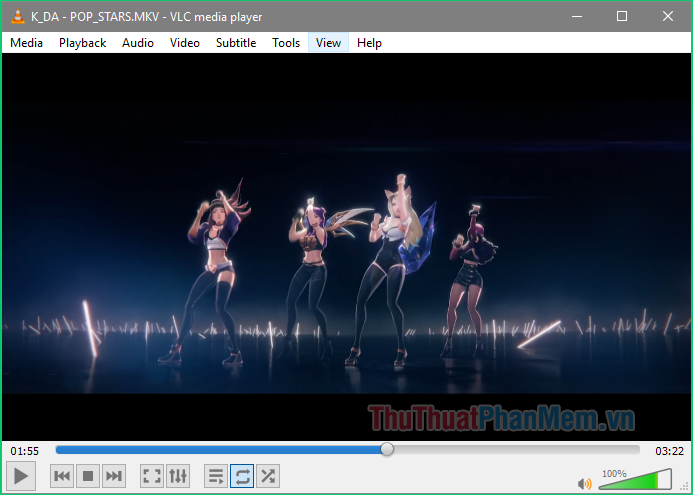Jump to previous media track
Image resolution: width=693 pixels, height=495 pixels.
click(x=62, y=476)
